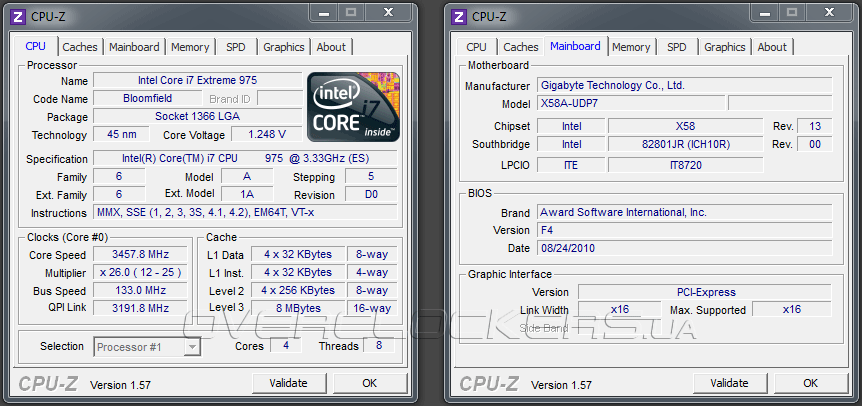The height and width of the screenshot is (406, 862).
Task: Click the CPU-Z app icon in right window title bar
Action: pos(459,16)
